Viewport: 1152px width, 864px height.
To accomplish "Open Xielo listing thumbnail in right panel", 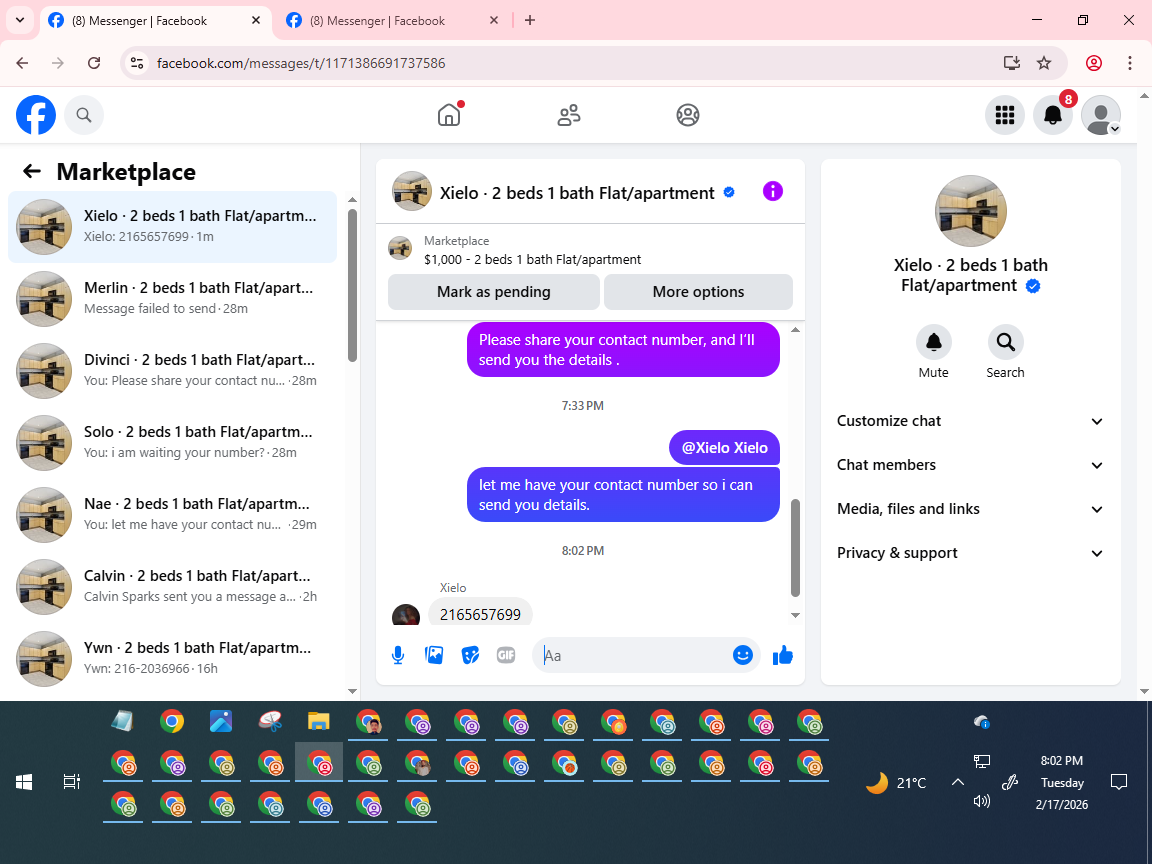I will coord(971,211).
